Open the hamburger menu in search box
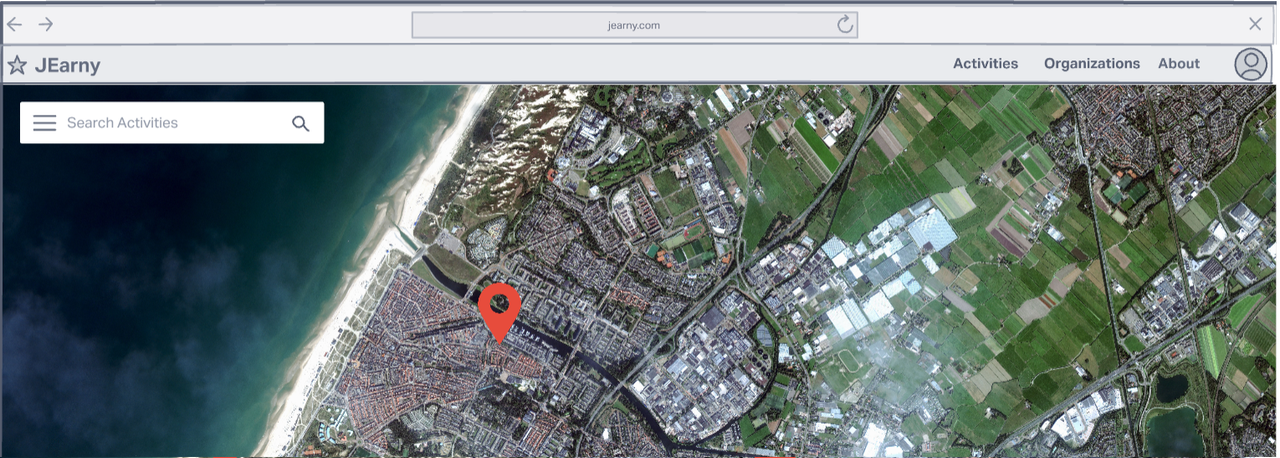Image resolution: width=1280 pixels, height=458 pixels. (44, 123)
